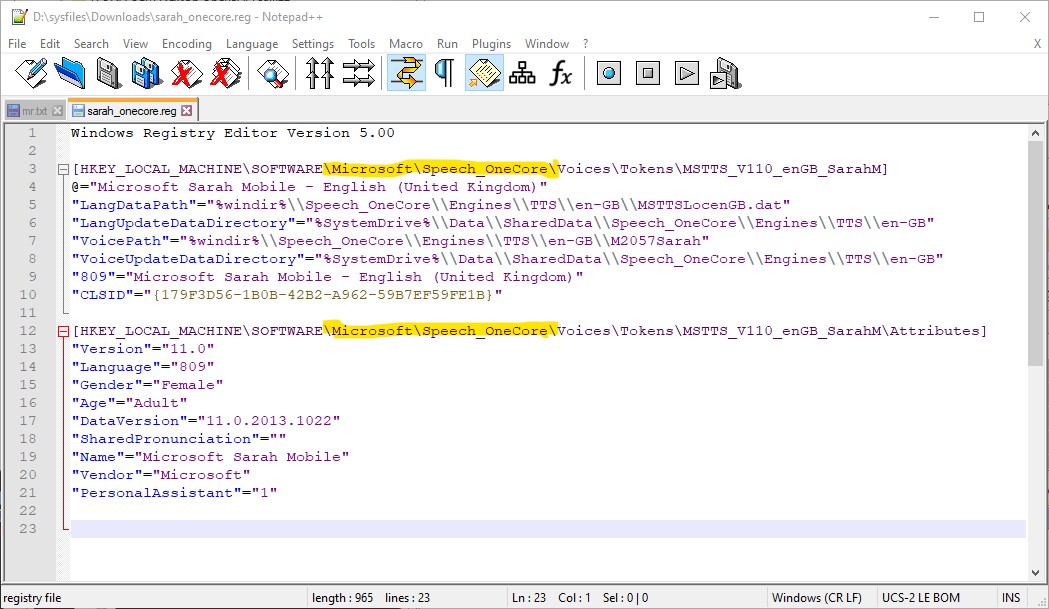The height and width of the screenshot is (609, 1049).
Task: Click the Save file floppy icon
Action: [108, 73]
